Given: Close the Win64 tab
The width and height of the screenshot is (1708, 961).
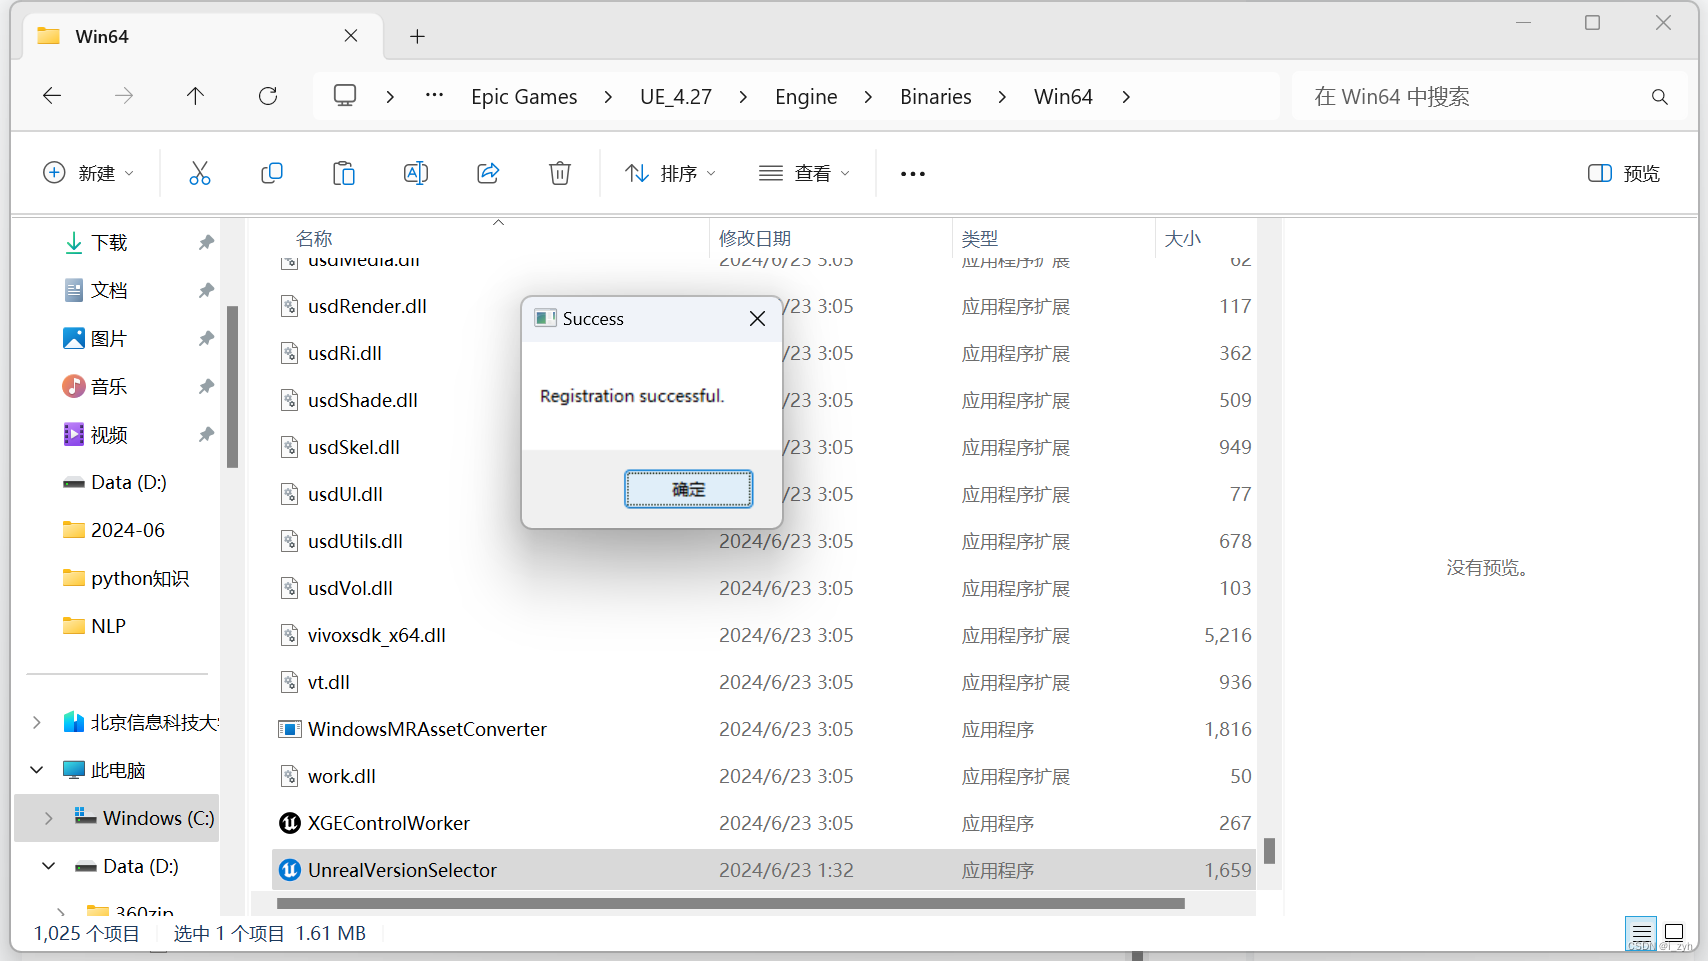Looking at the screenshot, I should coord(351,36).
